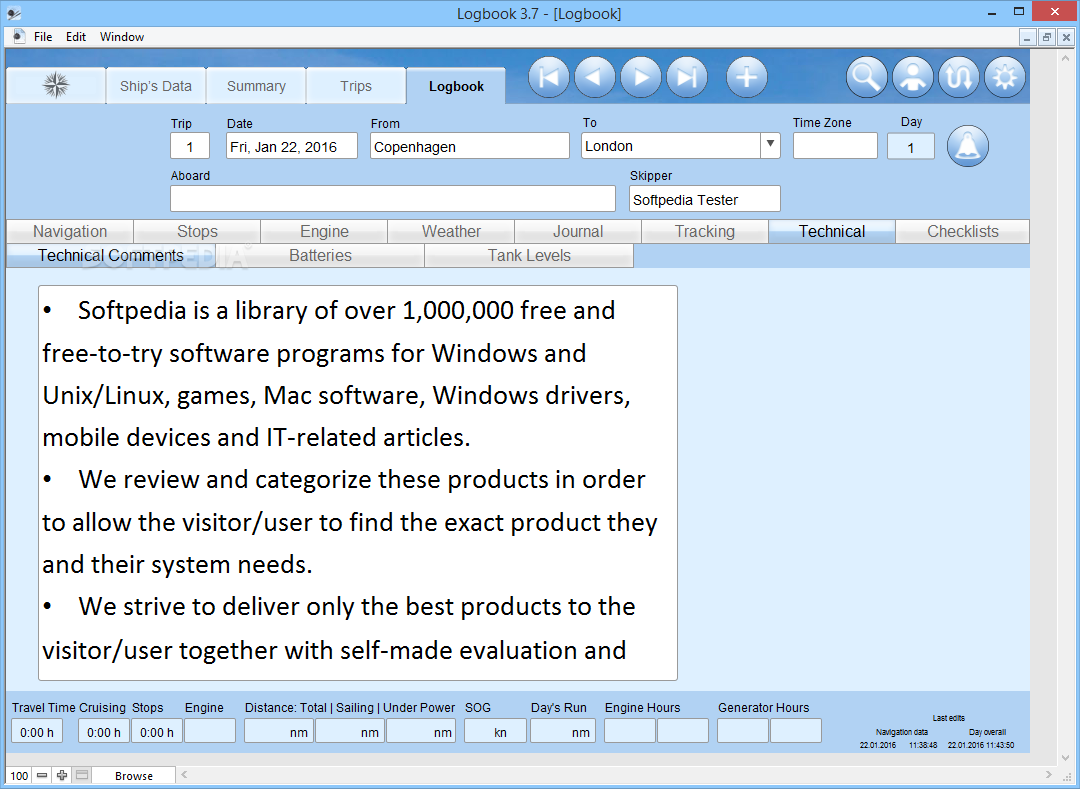
Task: Switch to the Summary tab
Action: point(256,85)
